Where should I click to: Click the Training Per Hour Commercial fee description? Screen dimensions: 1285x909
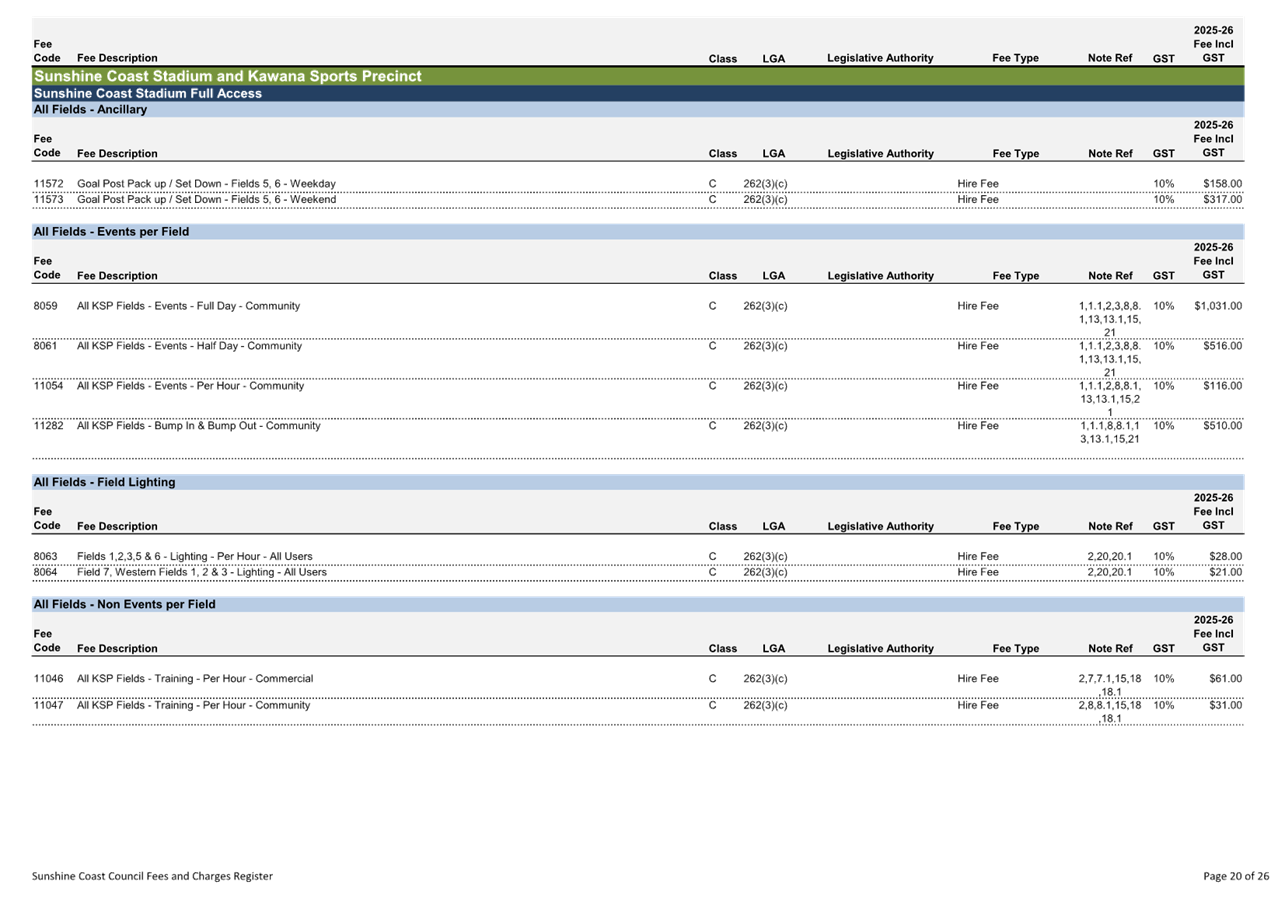195,679
